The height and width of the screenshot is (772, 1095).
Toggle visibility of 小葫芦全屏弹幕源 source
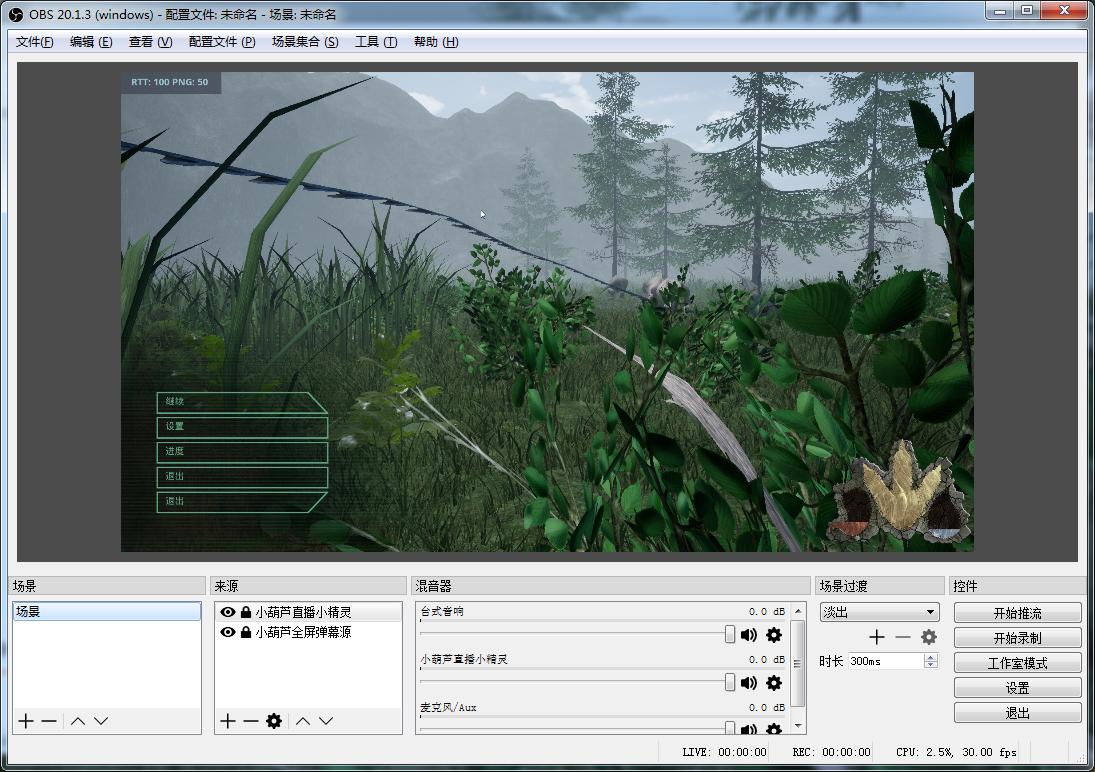[228, 632]
